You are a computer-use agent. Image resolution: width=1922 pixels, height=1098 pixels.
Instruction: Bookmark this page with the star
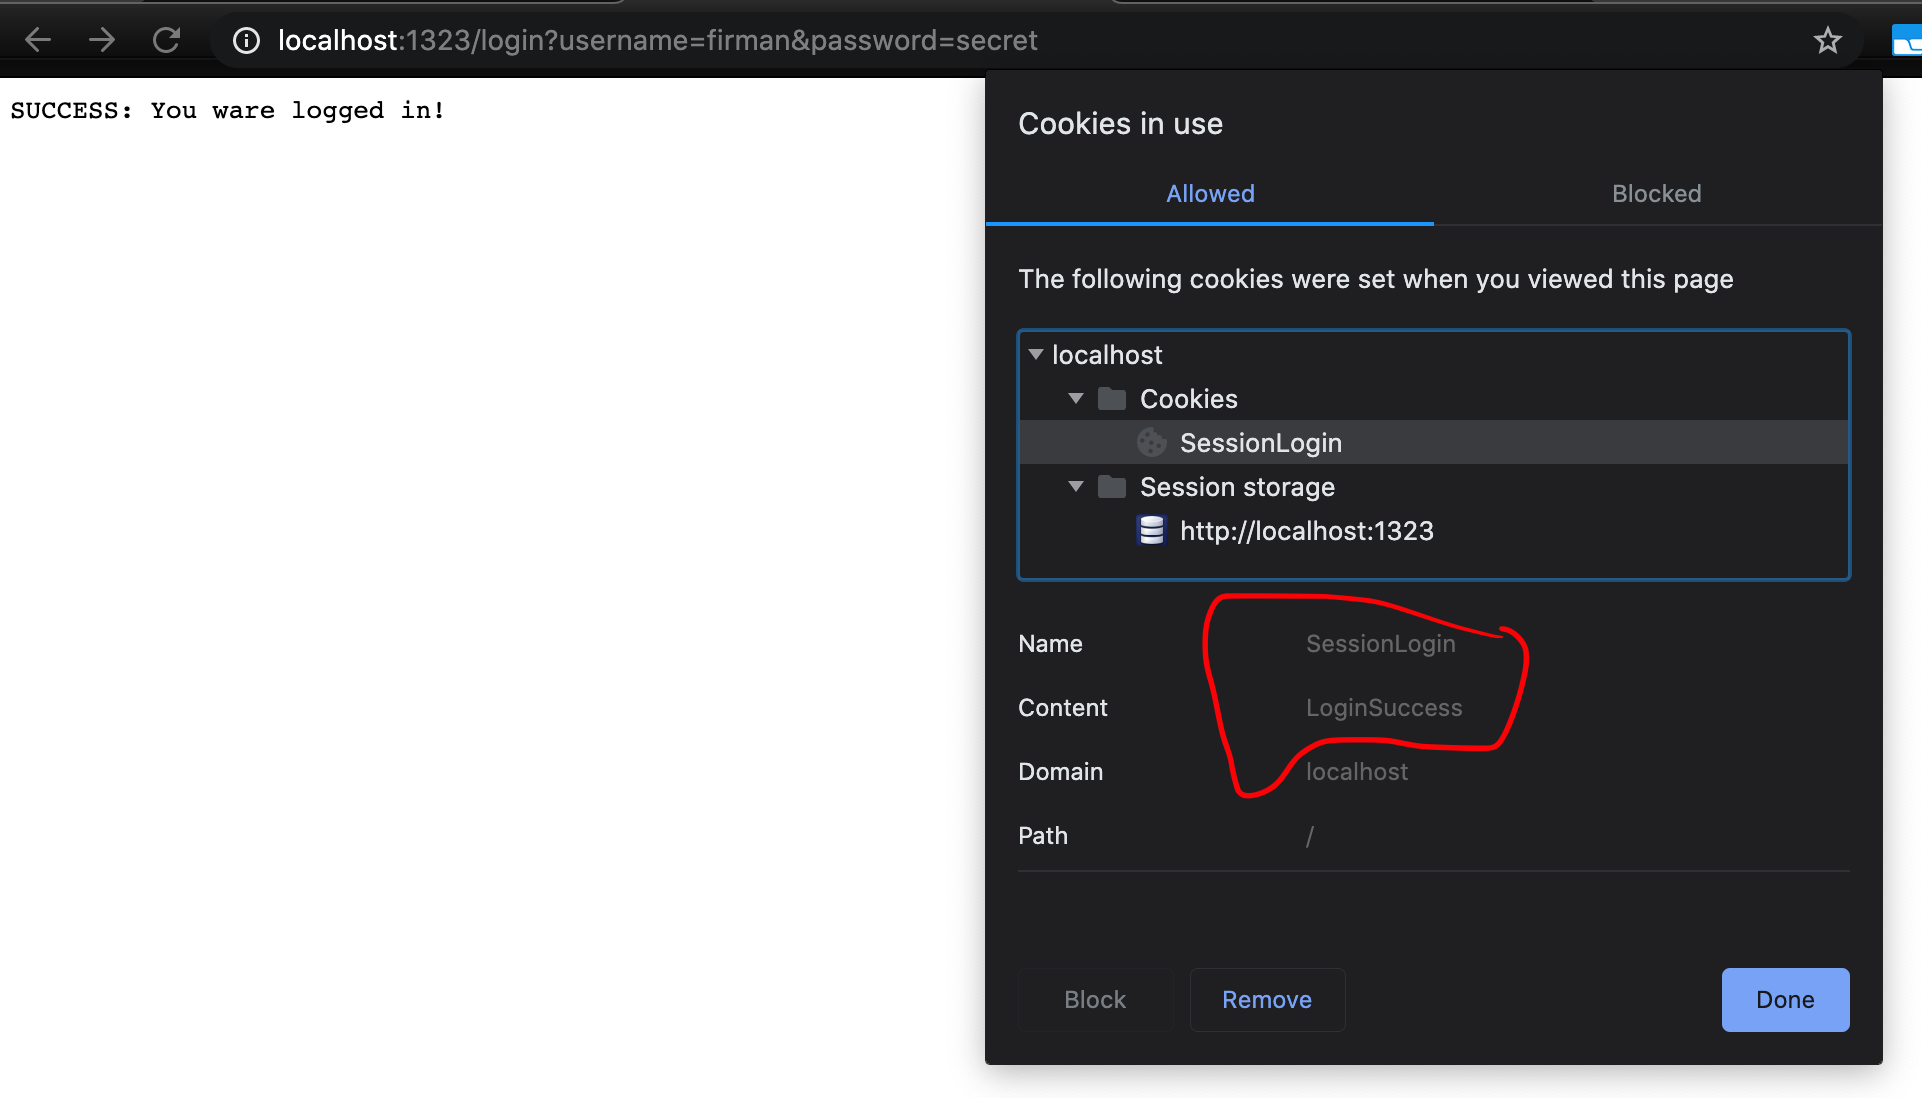[1827, 40]
